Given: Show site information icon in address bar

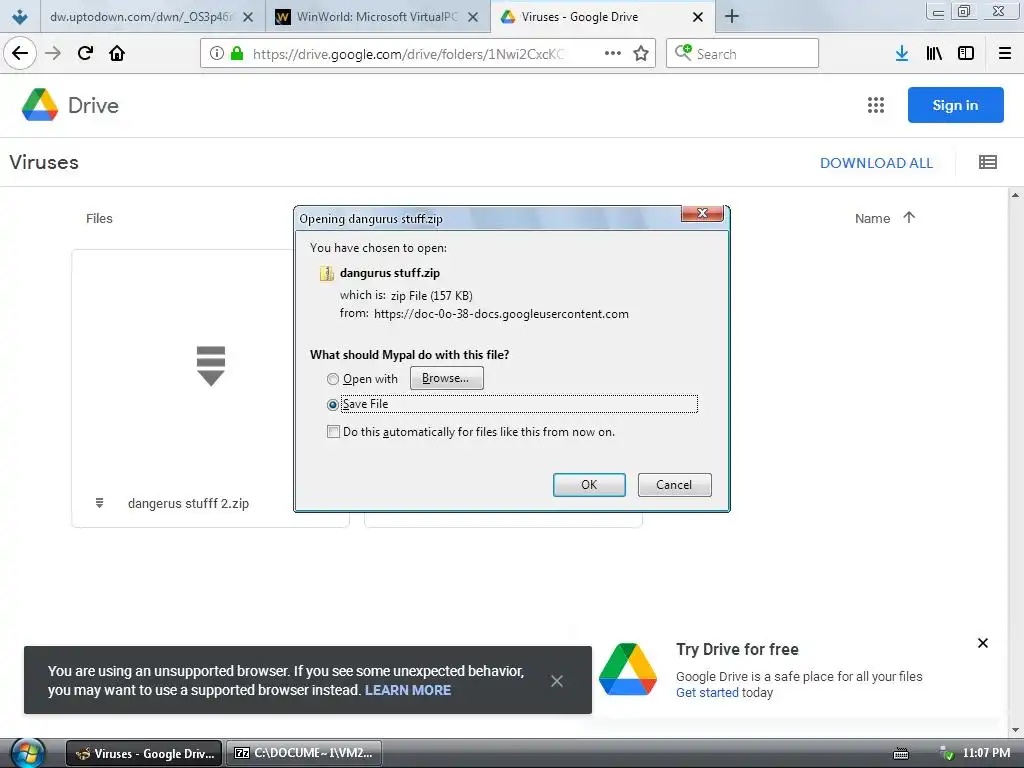Looking at the screenshot, I should coord(217,54).
